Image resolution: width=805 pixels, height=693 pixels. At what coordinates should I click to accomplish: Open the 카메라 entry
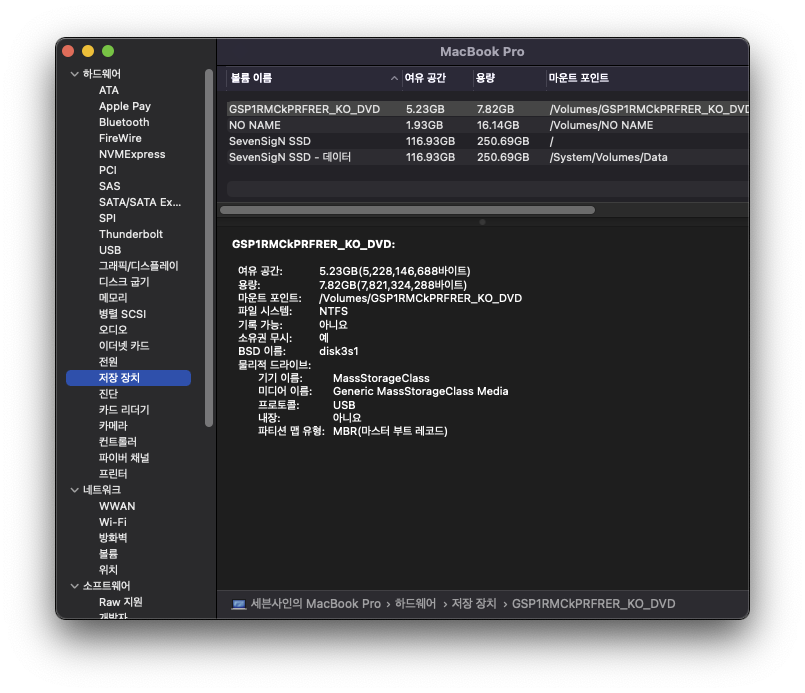pos(113,426)
